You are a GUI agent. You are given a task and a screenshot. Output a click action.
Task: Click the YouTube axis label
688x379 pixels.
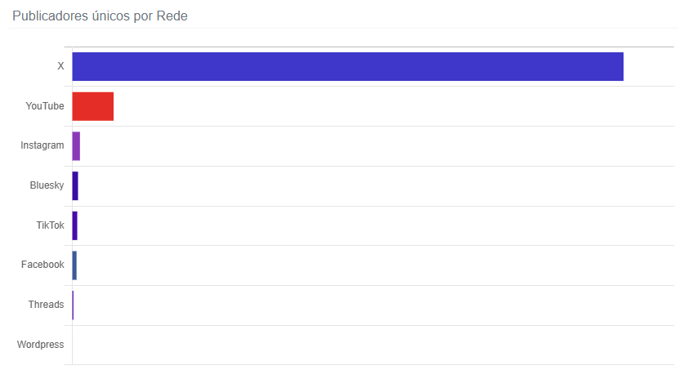[x=45, y=106]
